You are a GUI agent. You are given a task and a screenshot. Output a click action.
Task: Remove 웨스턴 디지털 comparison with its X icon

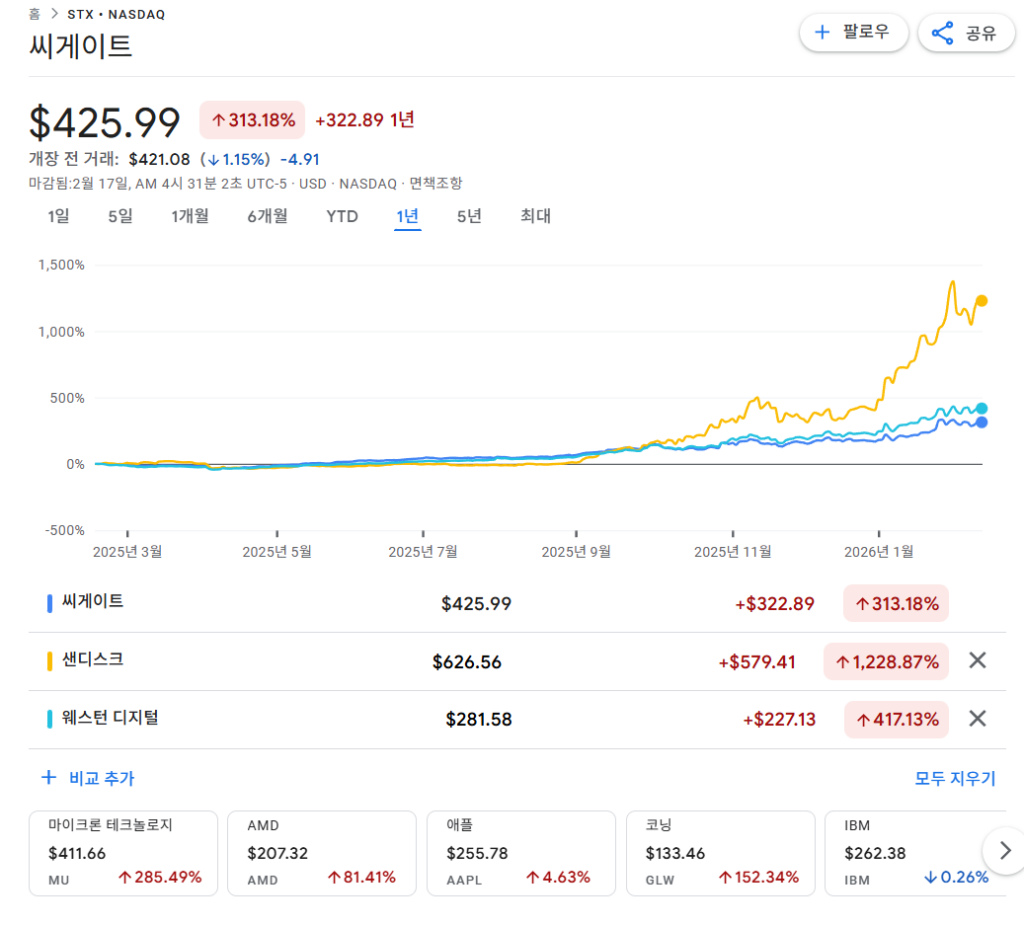[x=977, y=718]
